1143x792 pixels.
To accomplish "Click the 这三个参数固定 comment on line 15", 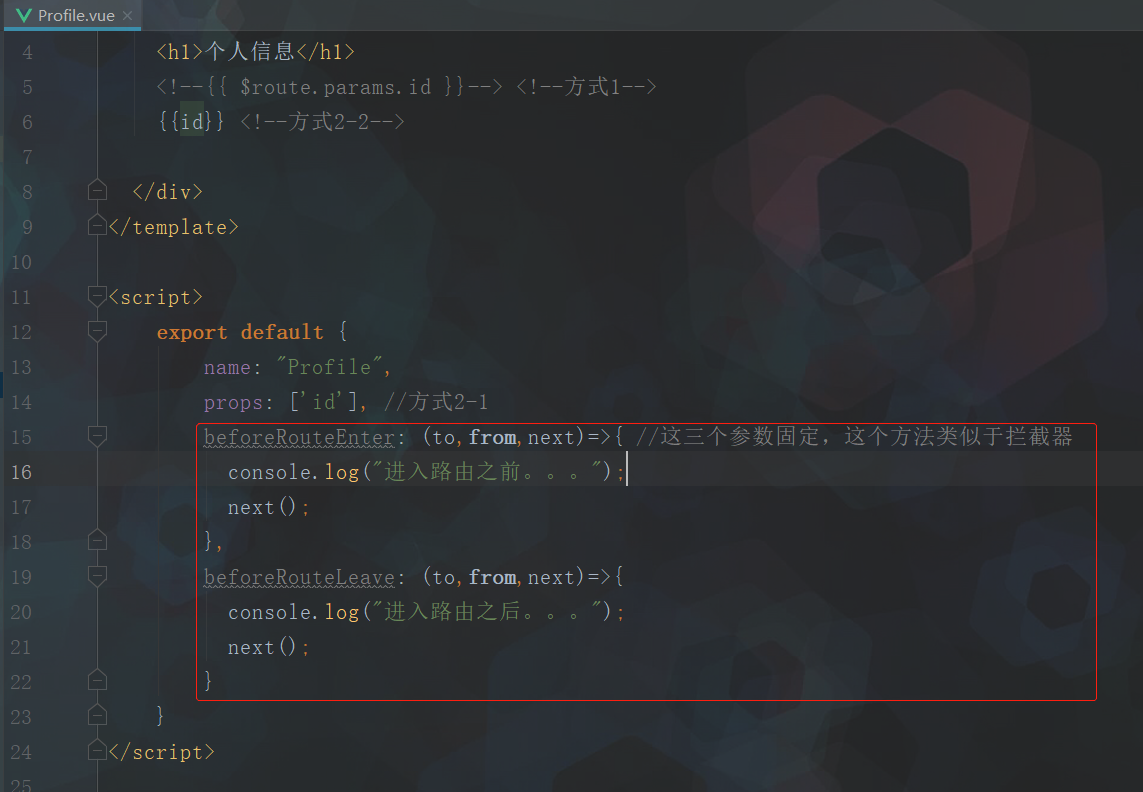I will 854,436.
